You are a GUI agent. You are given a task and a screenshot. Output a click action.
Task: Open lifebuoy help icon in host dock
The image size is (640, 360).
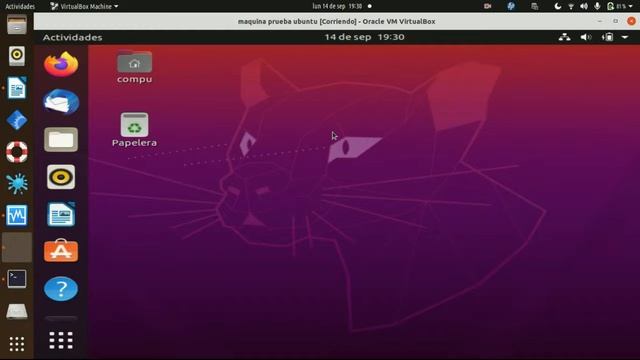pos(17,152)
